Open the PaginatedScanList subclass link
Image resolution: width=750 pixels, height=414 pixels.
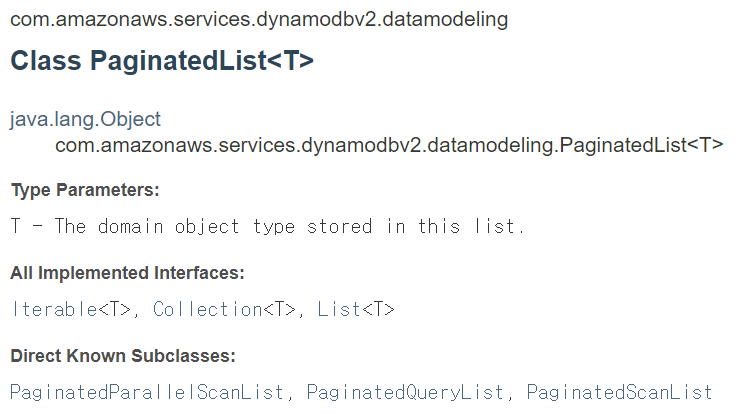(x=619, y=392)
